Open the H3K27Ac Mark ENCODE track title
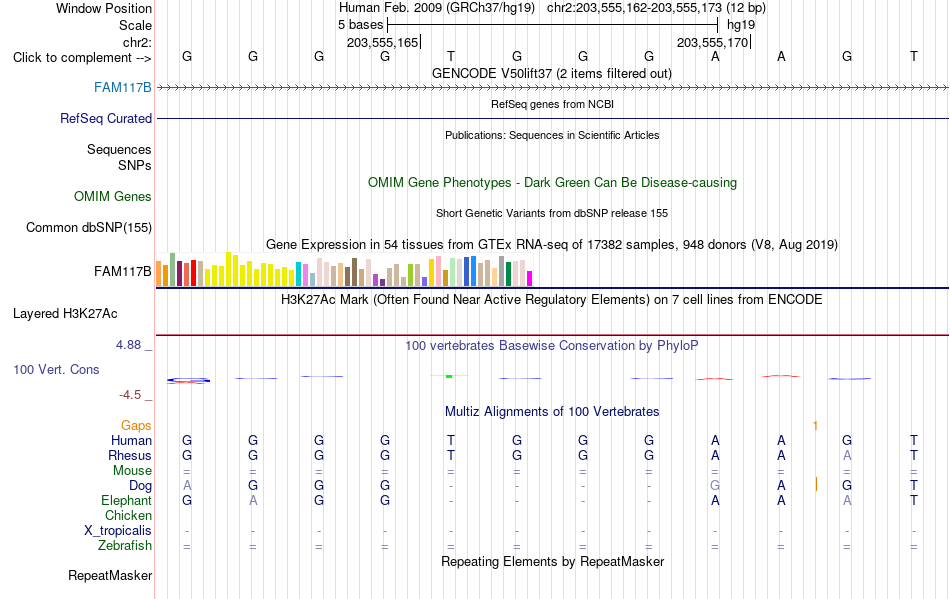The height and width of the screenshot is (599, 950). pyautogui.click(x=552, y=300)
